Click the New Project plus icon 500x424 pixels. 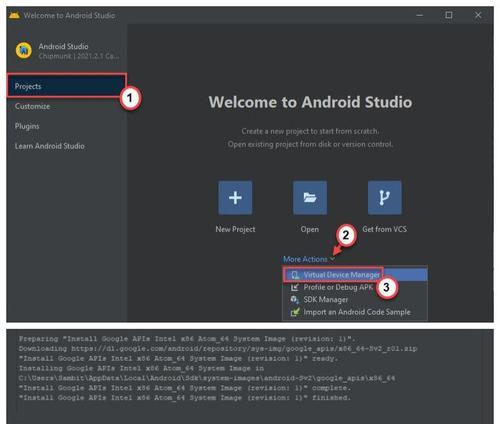coord(235,198)
